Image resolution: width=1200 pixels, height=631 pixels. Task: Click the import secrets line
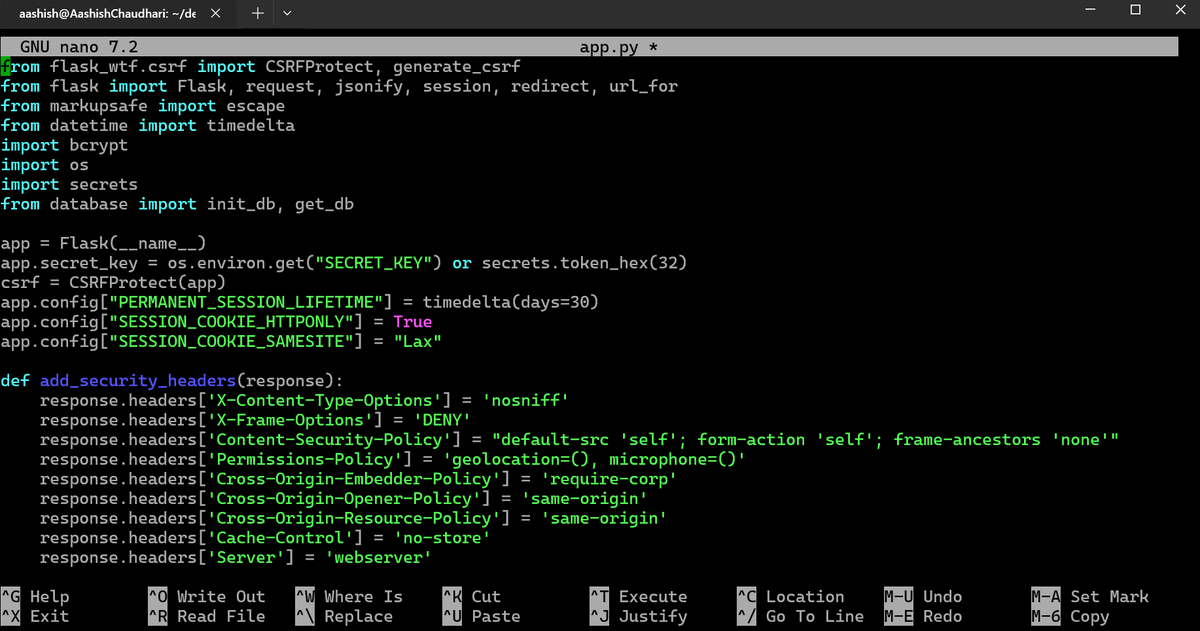point(69,185)
